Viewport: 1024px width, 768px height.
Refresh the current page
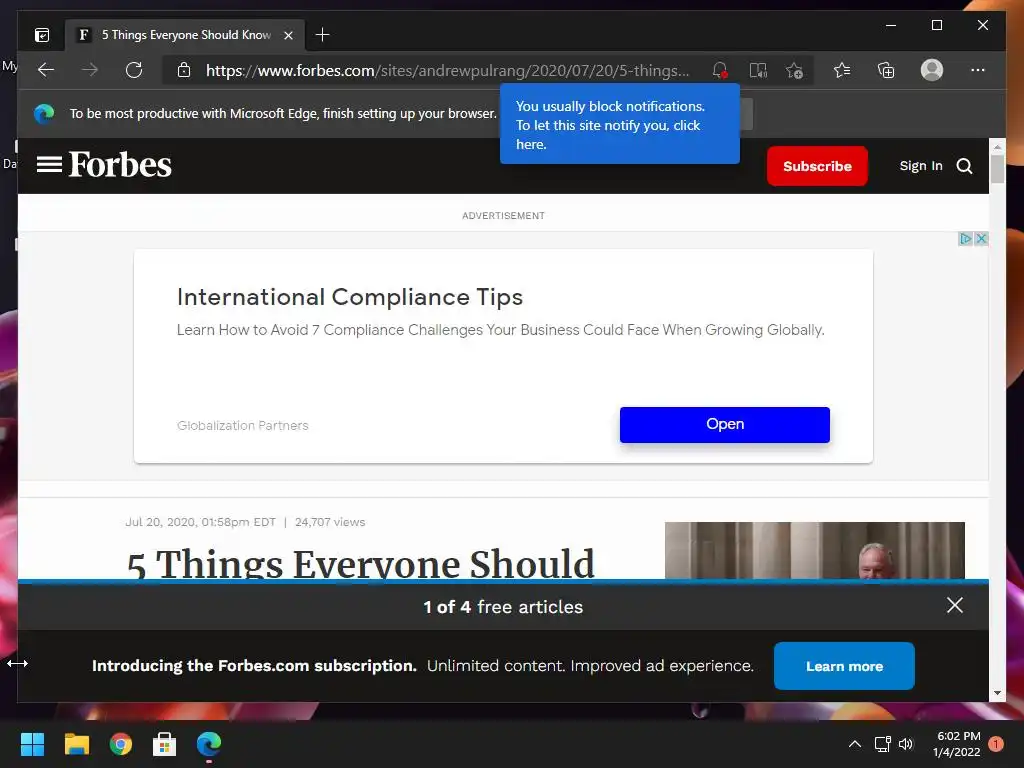coord(134,70)
